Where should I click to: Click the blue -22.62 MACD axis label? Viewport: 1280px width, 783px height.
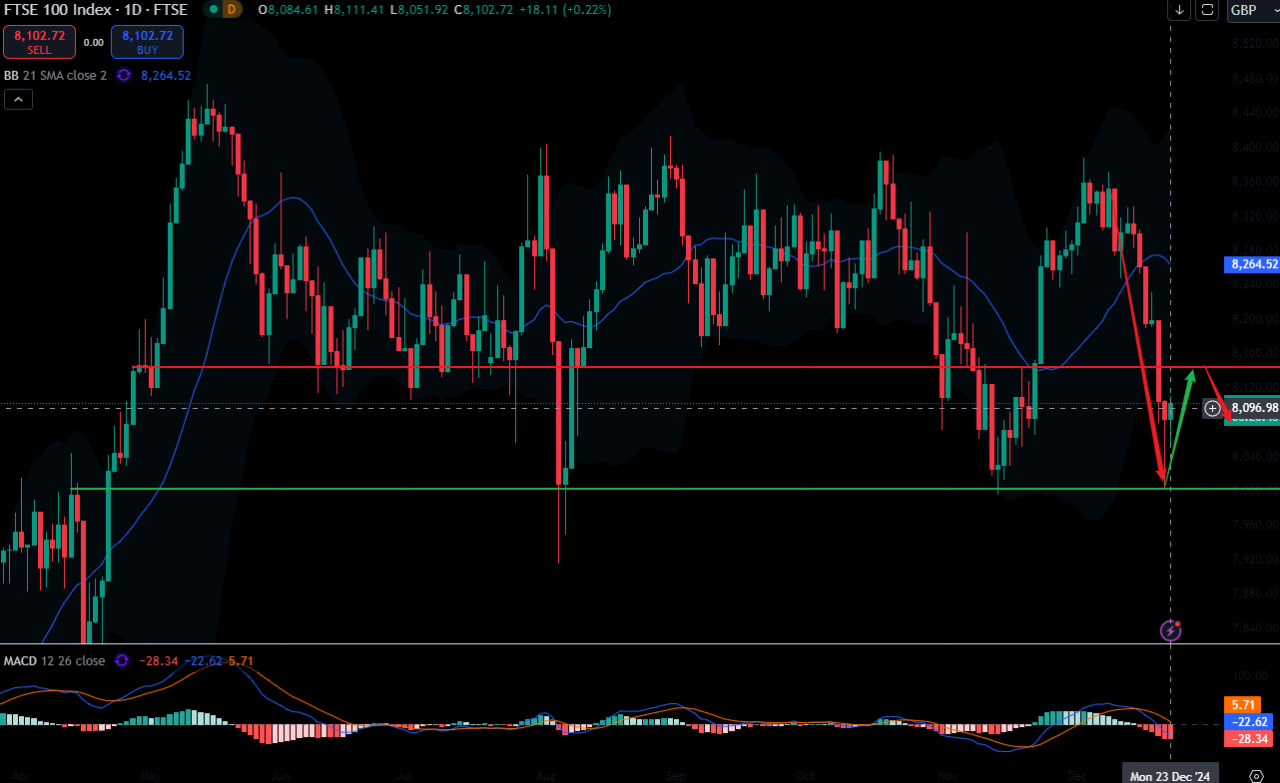click(1249, 721)
